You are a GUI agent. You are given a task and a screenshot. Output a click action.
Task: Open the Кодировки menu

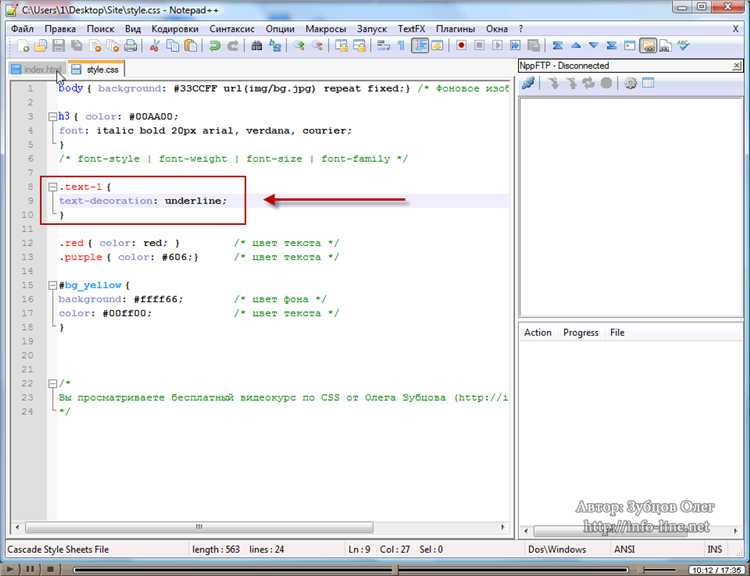(175, 29)
